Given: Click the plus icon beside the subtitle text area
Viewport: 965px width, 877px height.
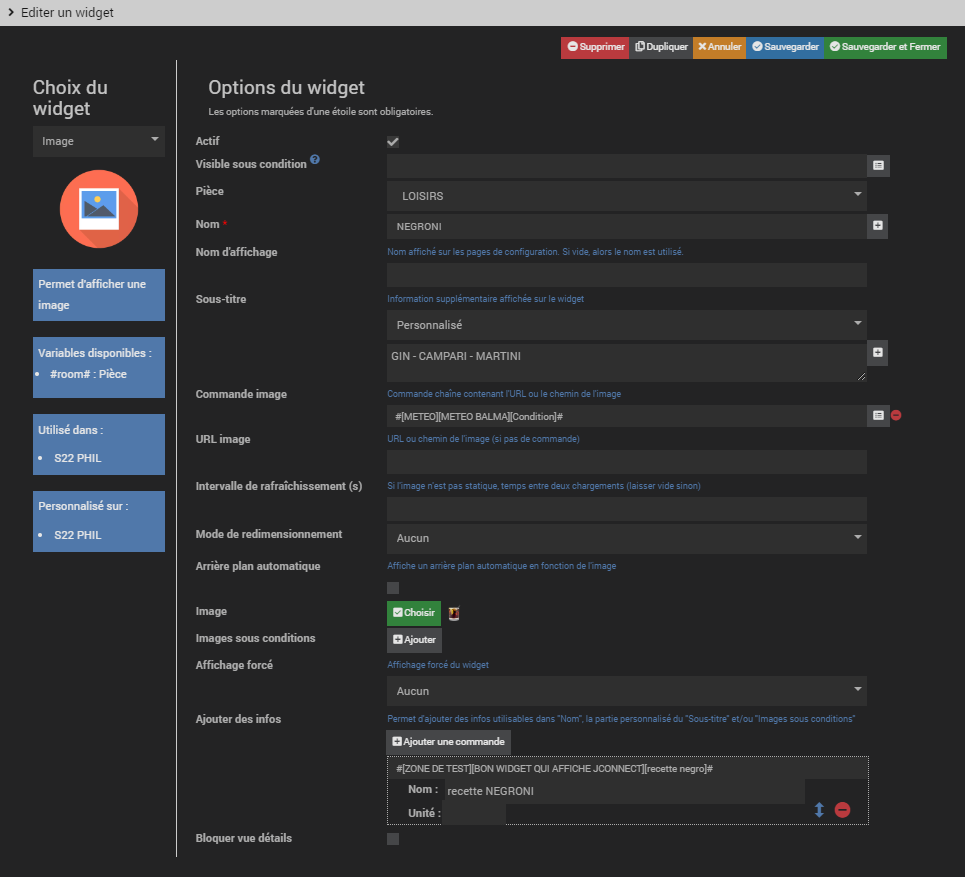Looking at the screenshot, I should click(x=878, y=353).
